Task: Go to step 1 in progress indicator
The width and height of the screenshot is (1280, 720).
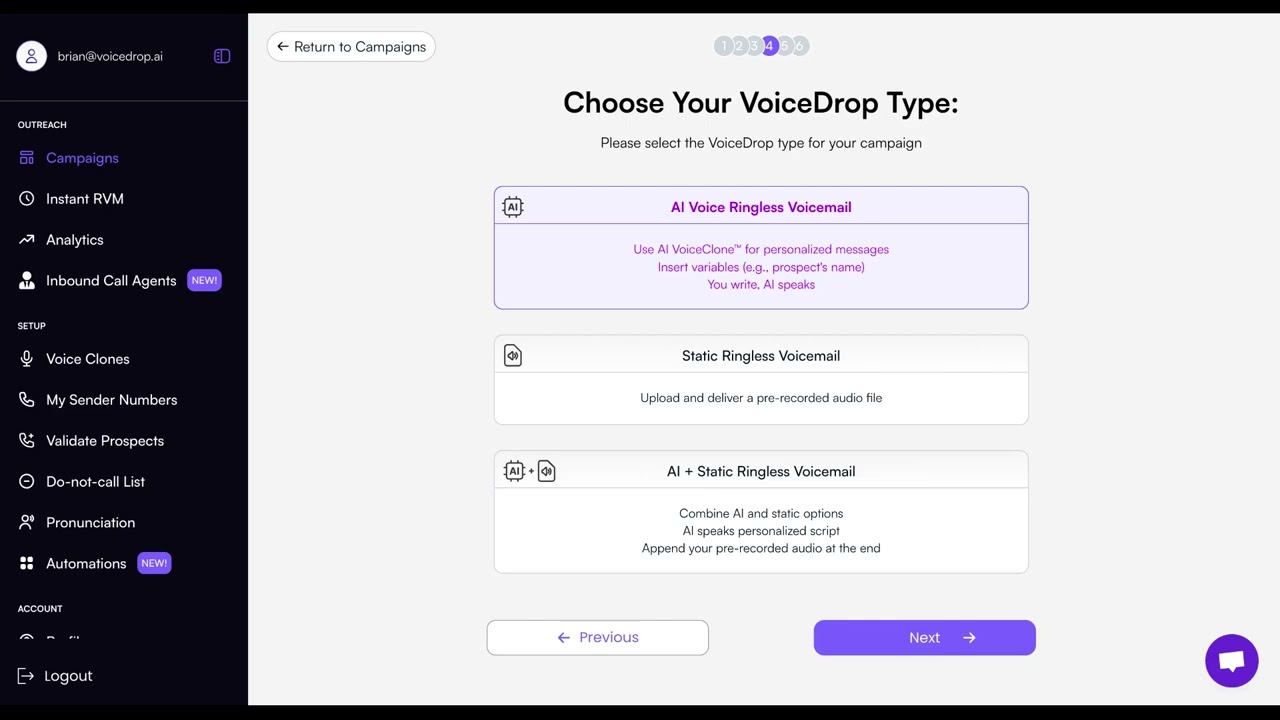Action: pyautogui.click(x=723, y=46)
